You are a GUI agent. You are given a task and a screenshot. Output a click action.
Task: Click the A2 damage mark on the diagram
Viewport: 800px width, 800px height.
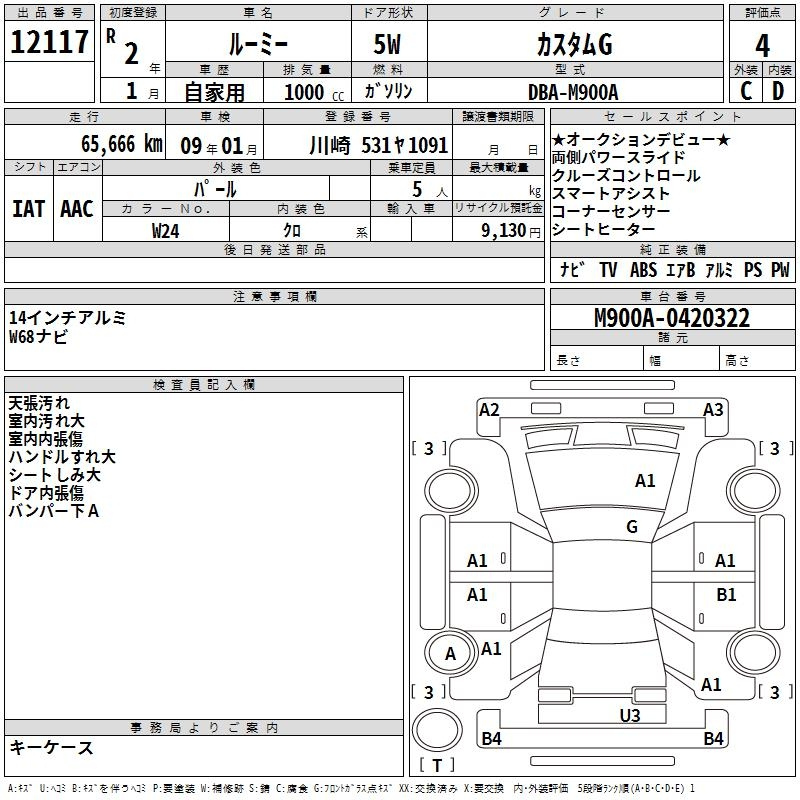[x=489, y=410]
